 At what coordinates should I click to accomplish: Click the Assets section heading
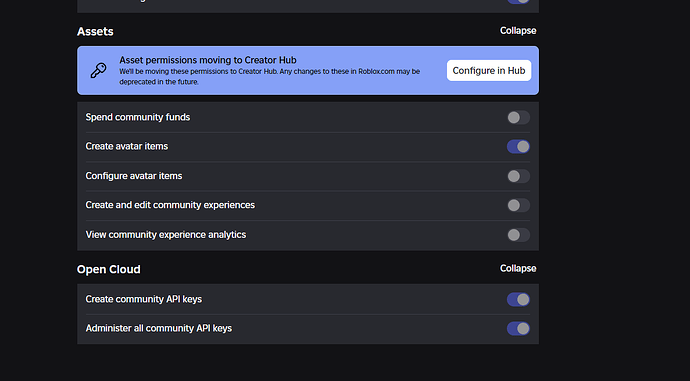(95, 32)
